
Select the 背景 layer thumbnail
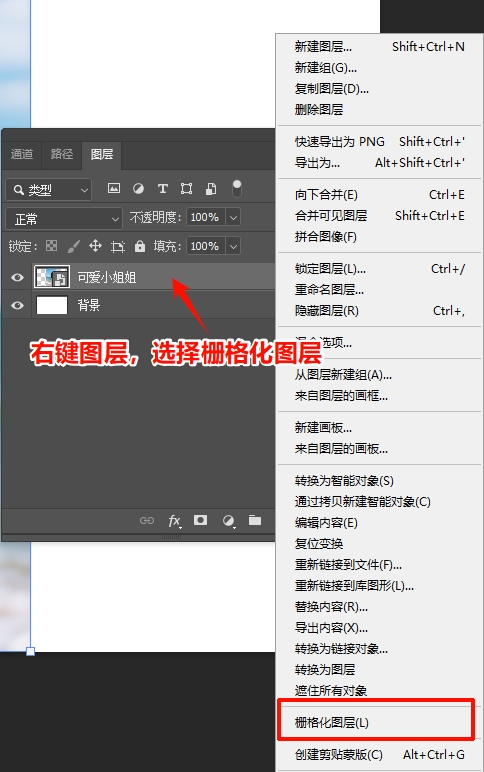pos(52,305)
